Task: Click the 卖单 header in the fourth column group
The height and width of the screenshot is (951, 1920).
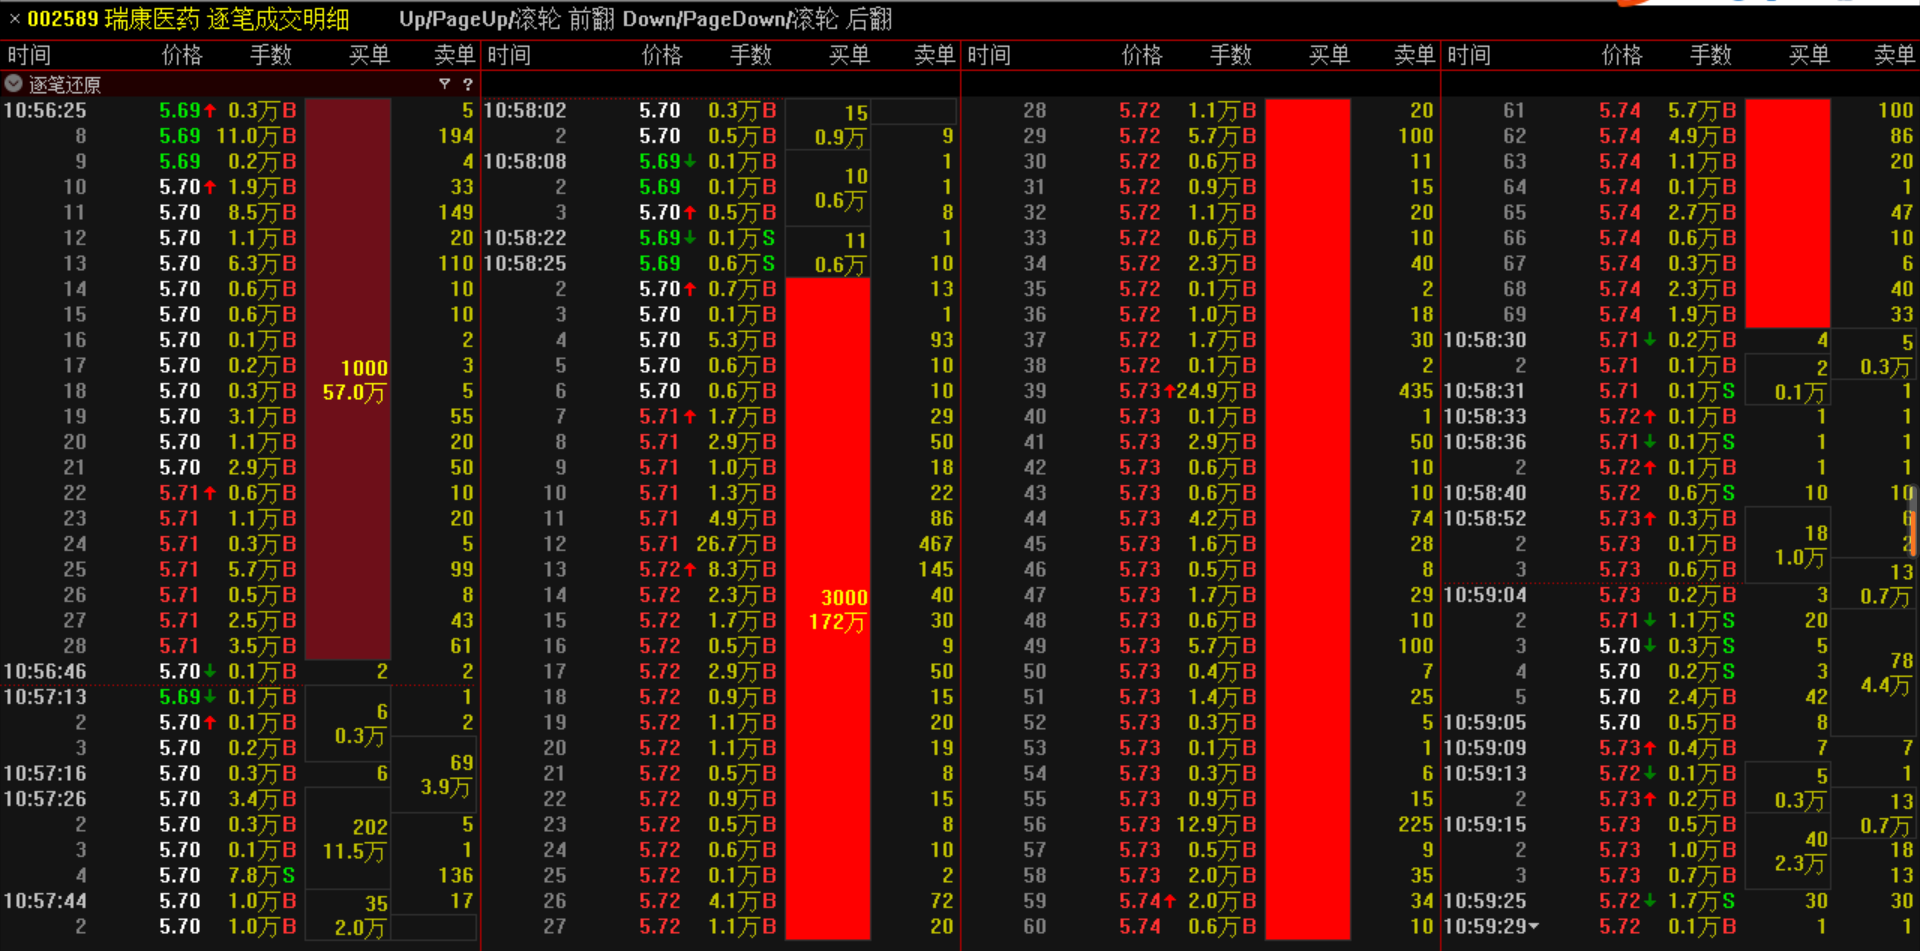Action: pos(1893,55)
